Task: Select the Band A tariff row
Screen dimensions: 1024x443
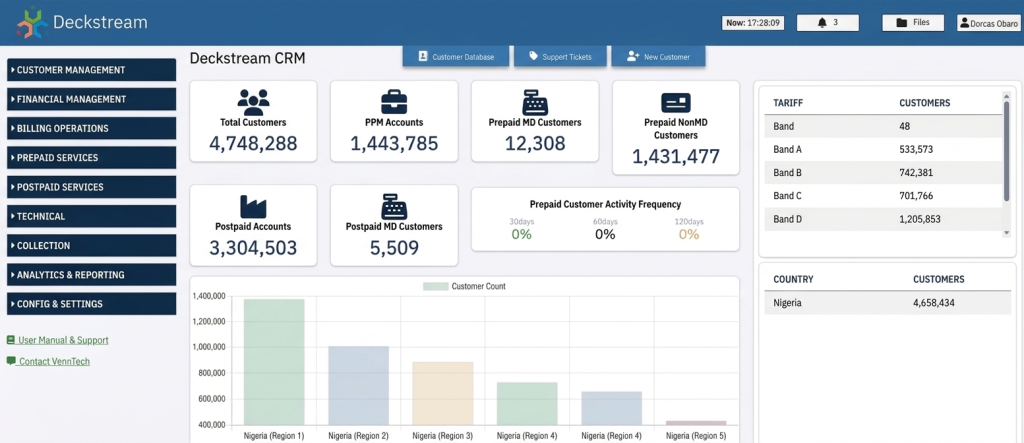Action: pos(883,149)
